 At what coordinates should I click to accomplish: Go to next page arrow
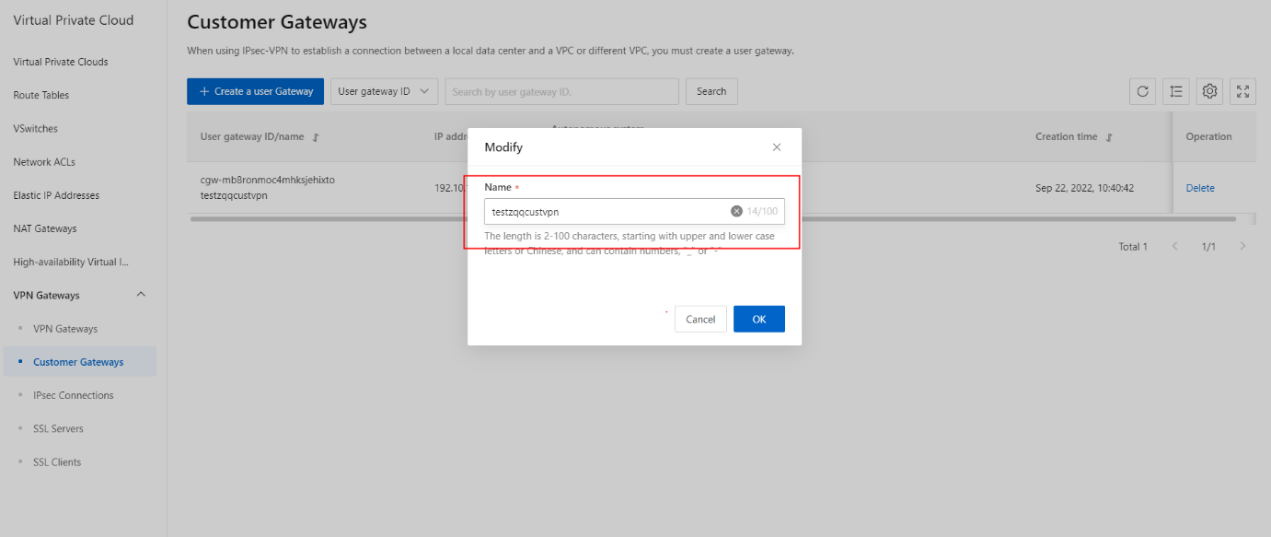[1243, 246]
